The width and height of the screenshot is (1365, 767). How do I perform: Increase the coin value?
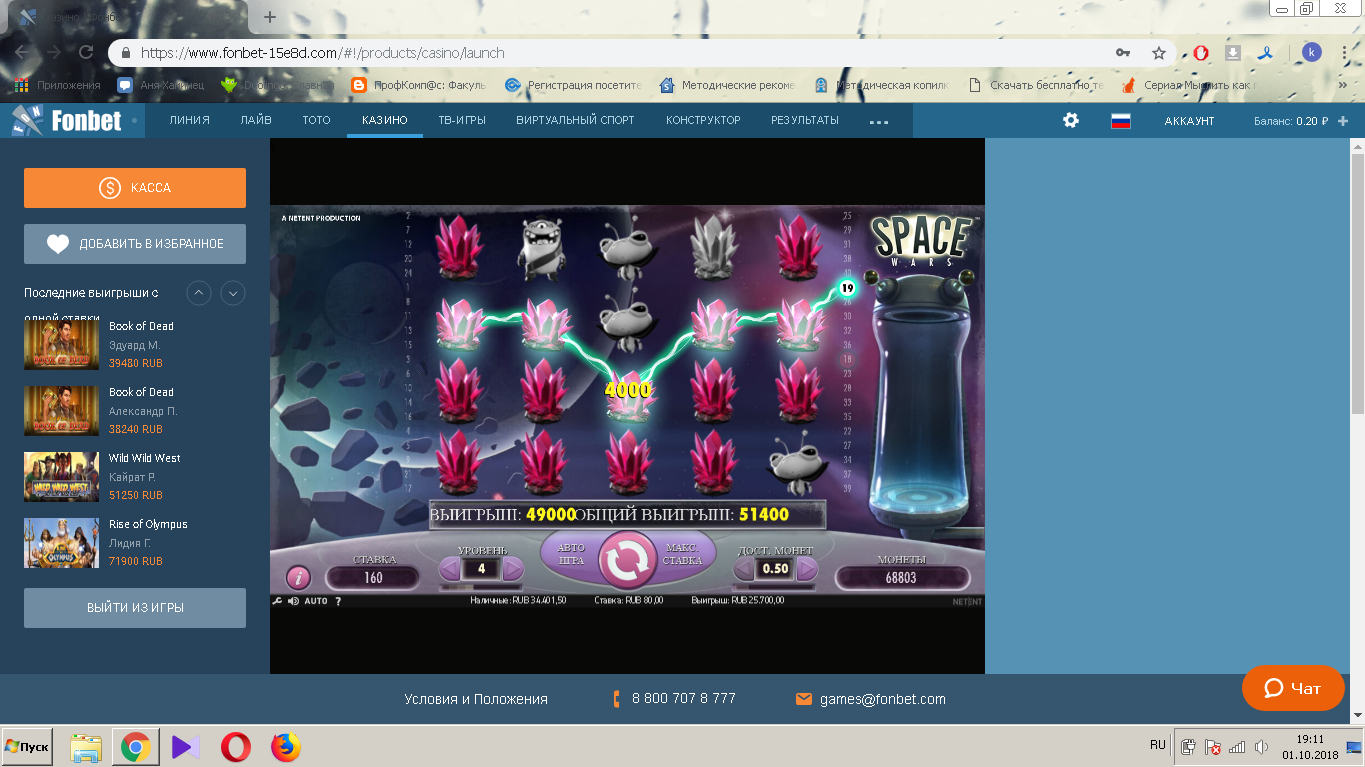pos(807,569)
